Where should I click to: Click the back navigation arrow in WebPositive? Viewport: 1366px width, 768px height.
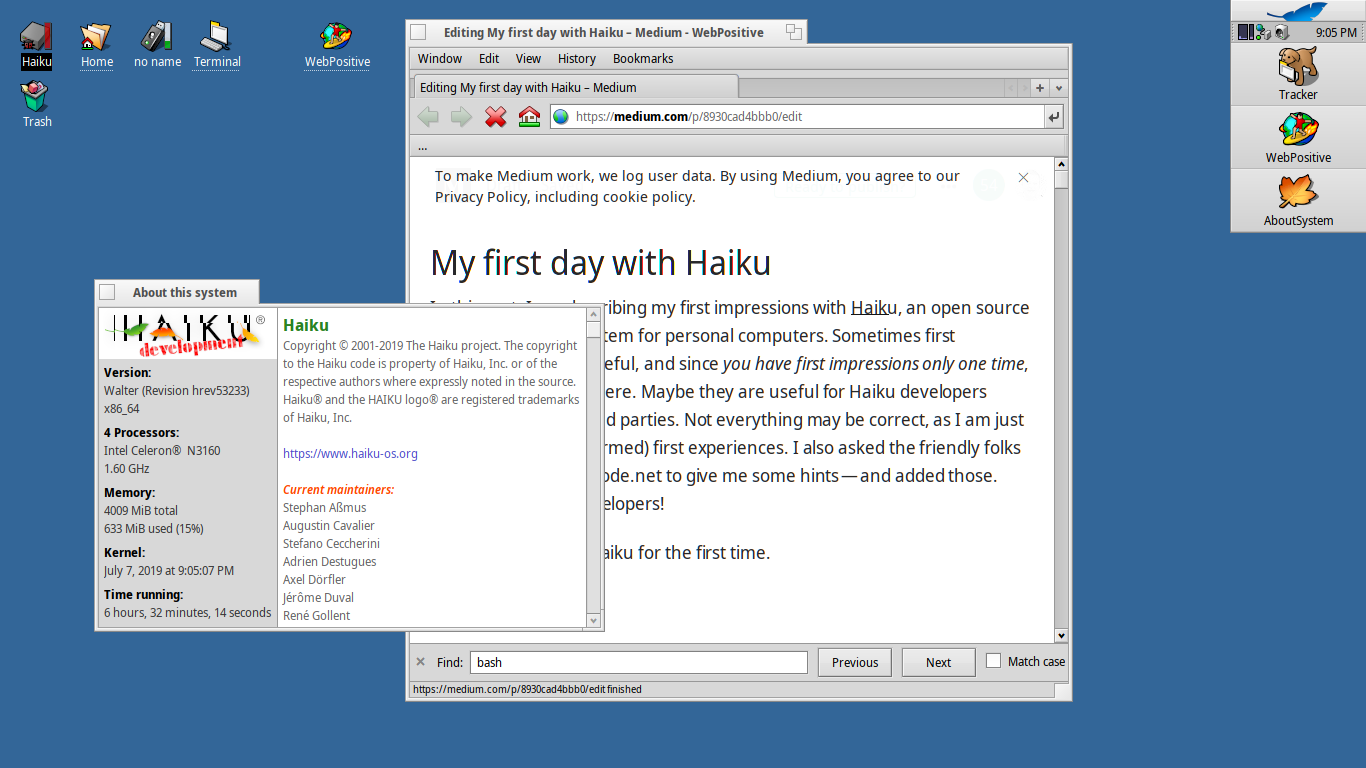click(428, 116)
